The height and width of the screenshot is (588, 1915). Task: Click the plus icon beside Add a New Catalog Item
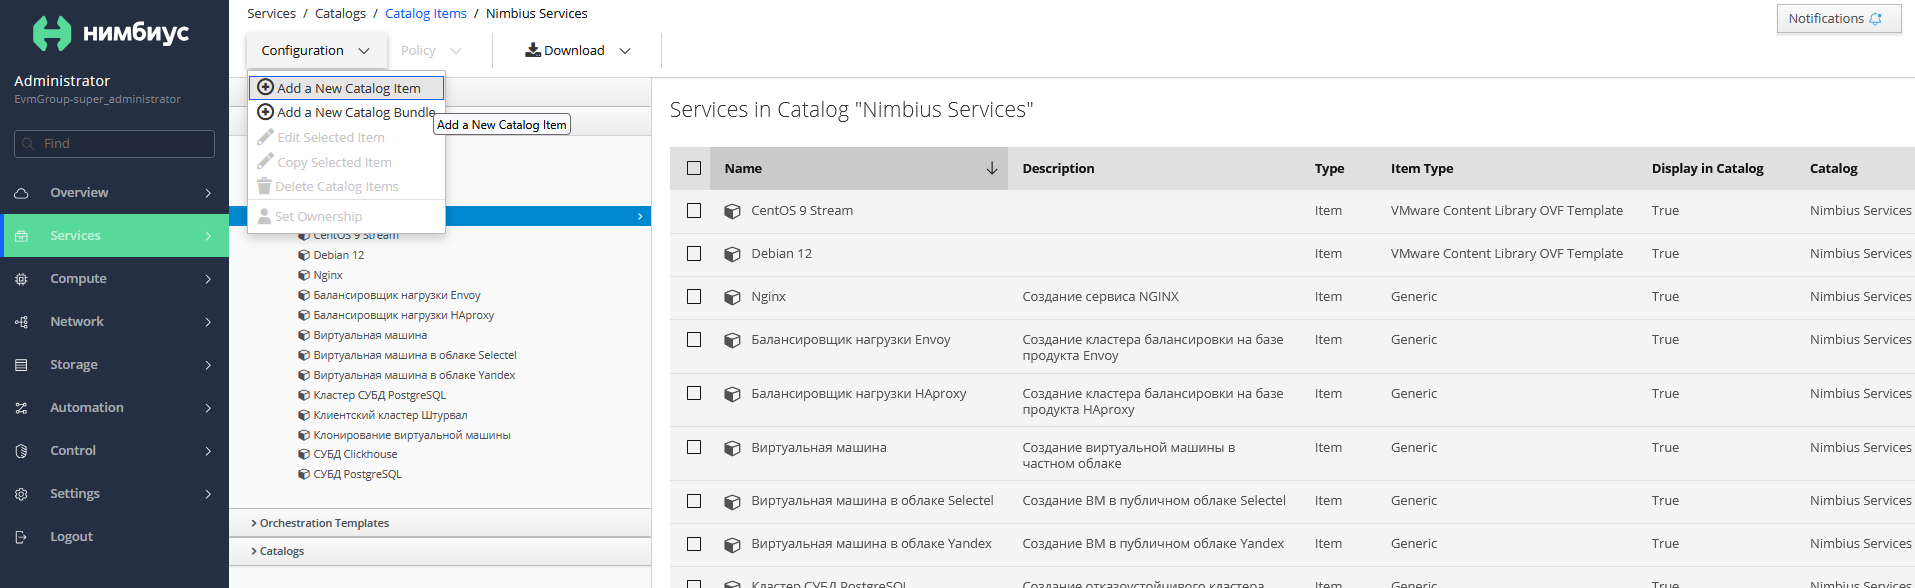click(266, 87)
